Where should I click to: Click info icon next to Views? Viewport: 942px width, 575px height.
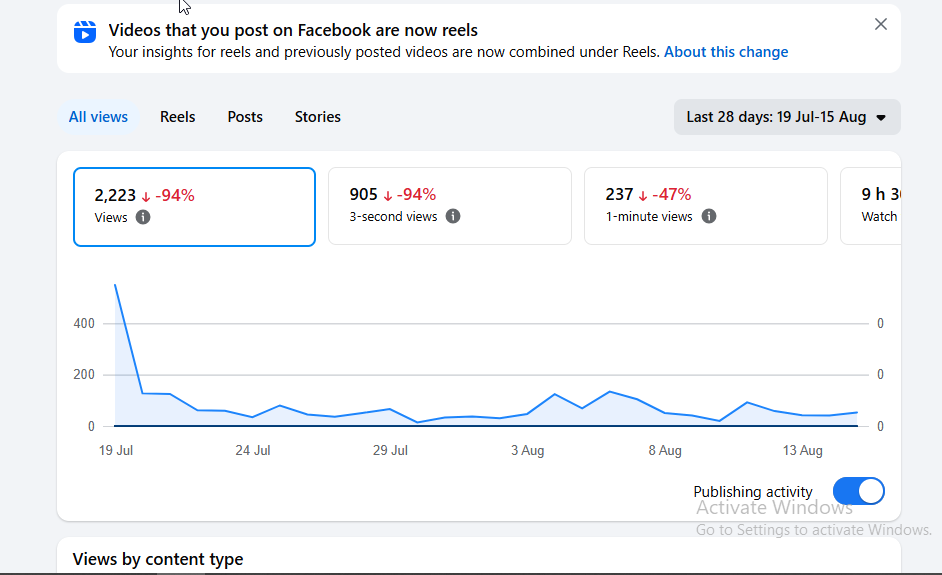[x=142, y=217]
